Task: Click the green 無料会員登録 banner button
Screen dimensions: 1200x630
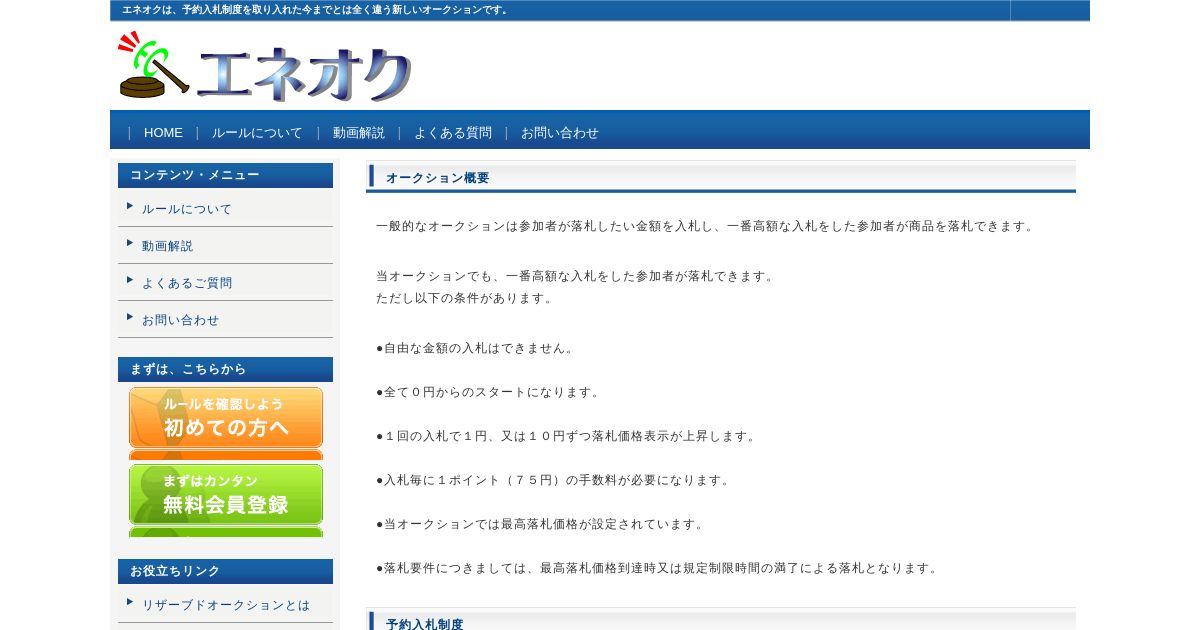Action: tap(226, 495)
